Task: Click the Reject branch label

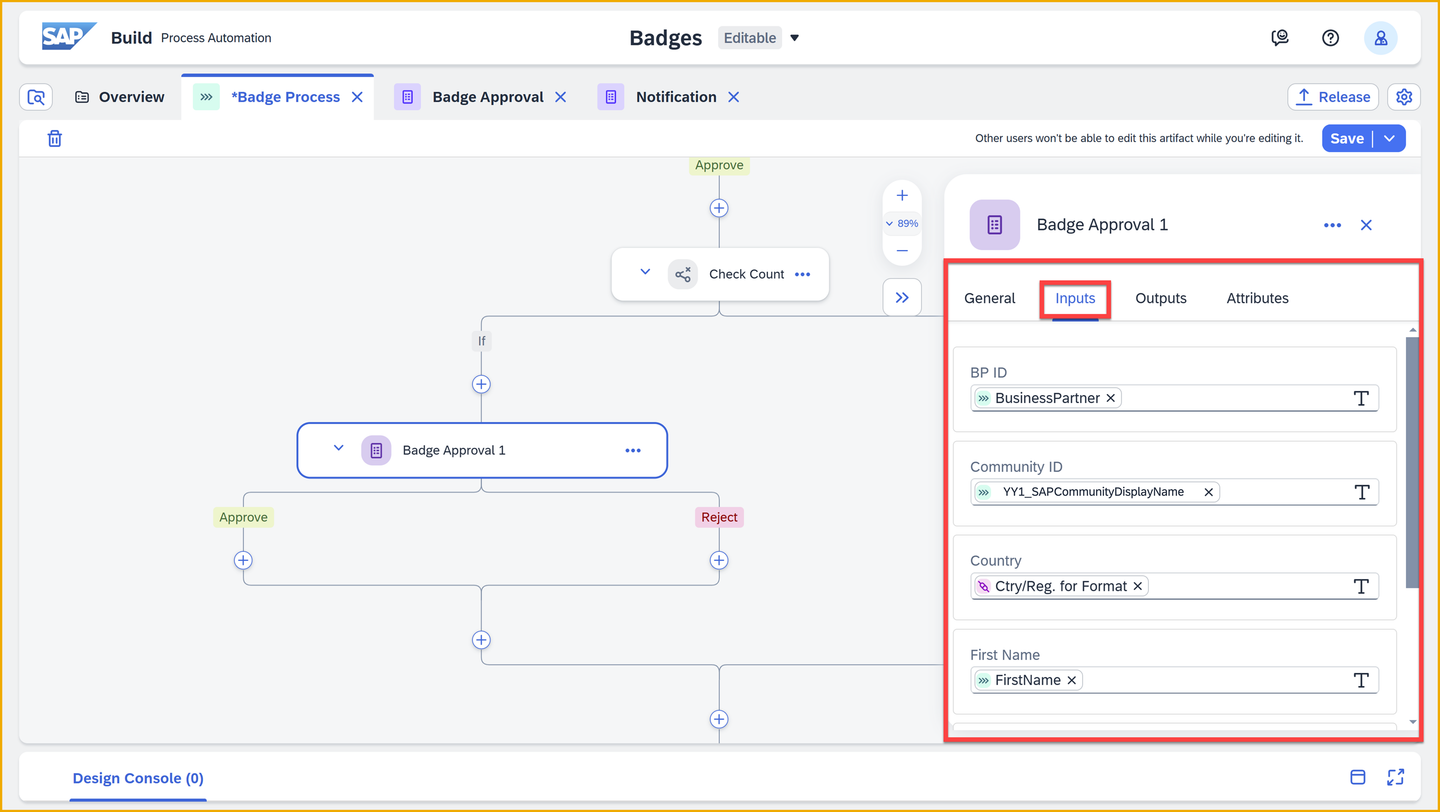Action: tap(719, 517)
